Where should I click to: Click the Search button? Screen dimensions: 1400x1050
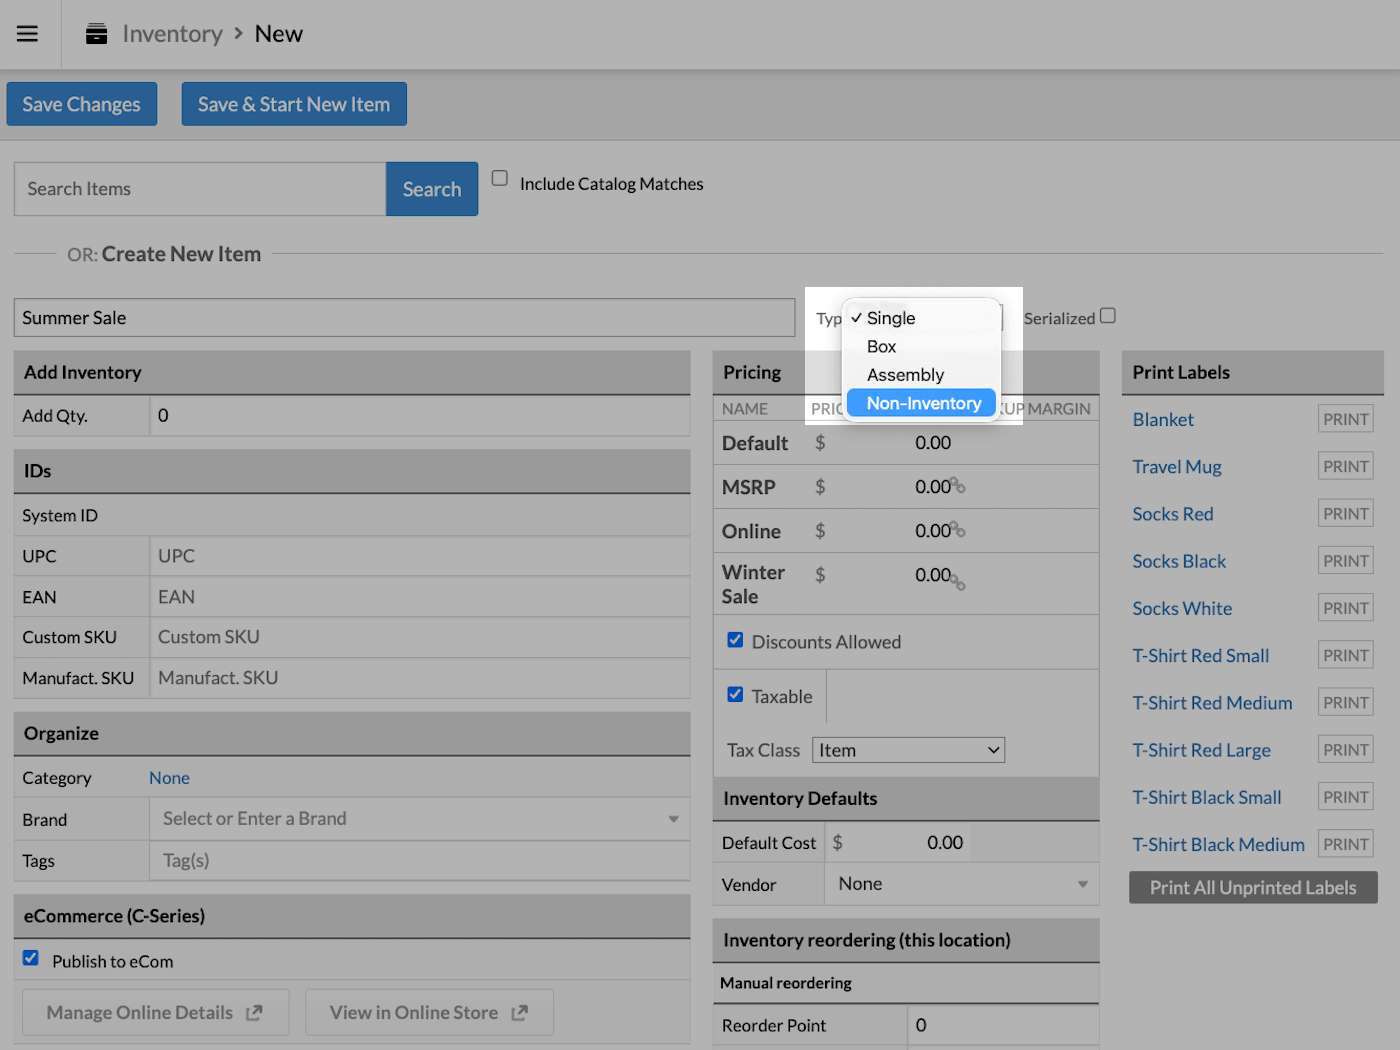tap(432, 189)
